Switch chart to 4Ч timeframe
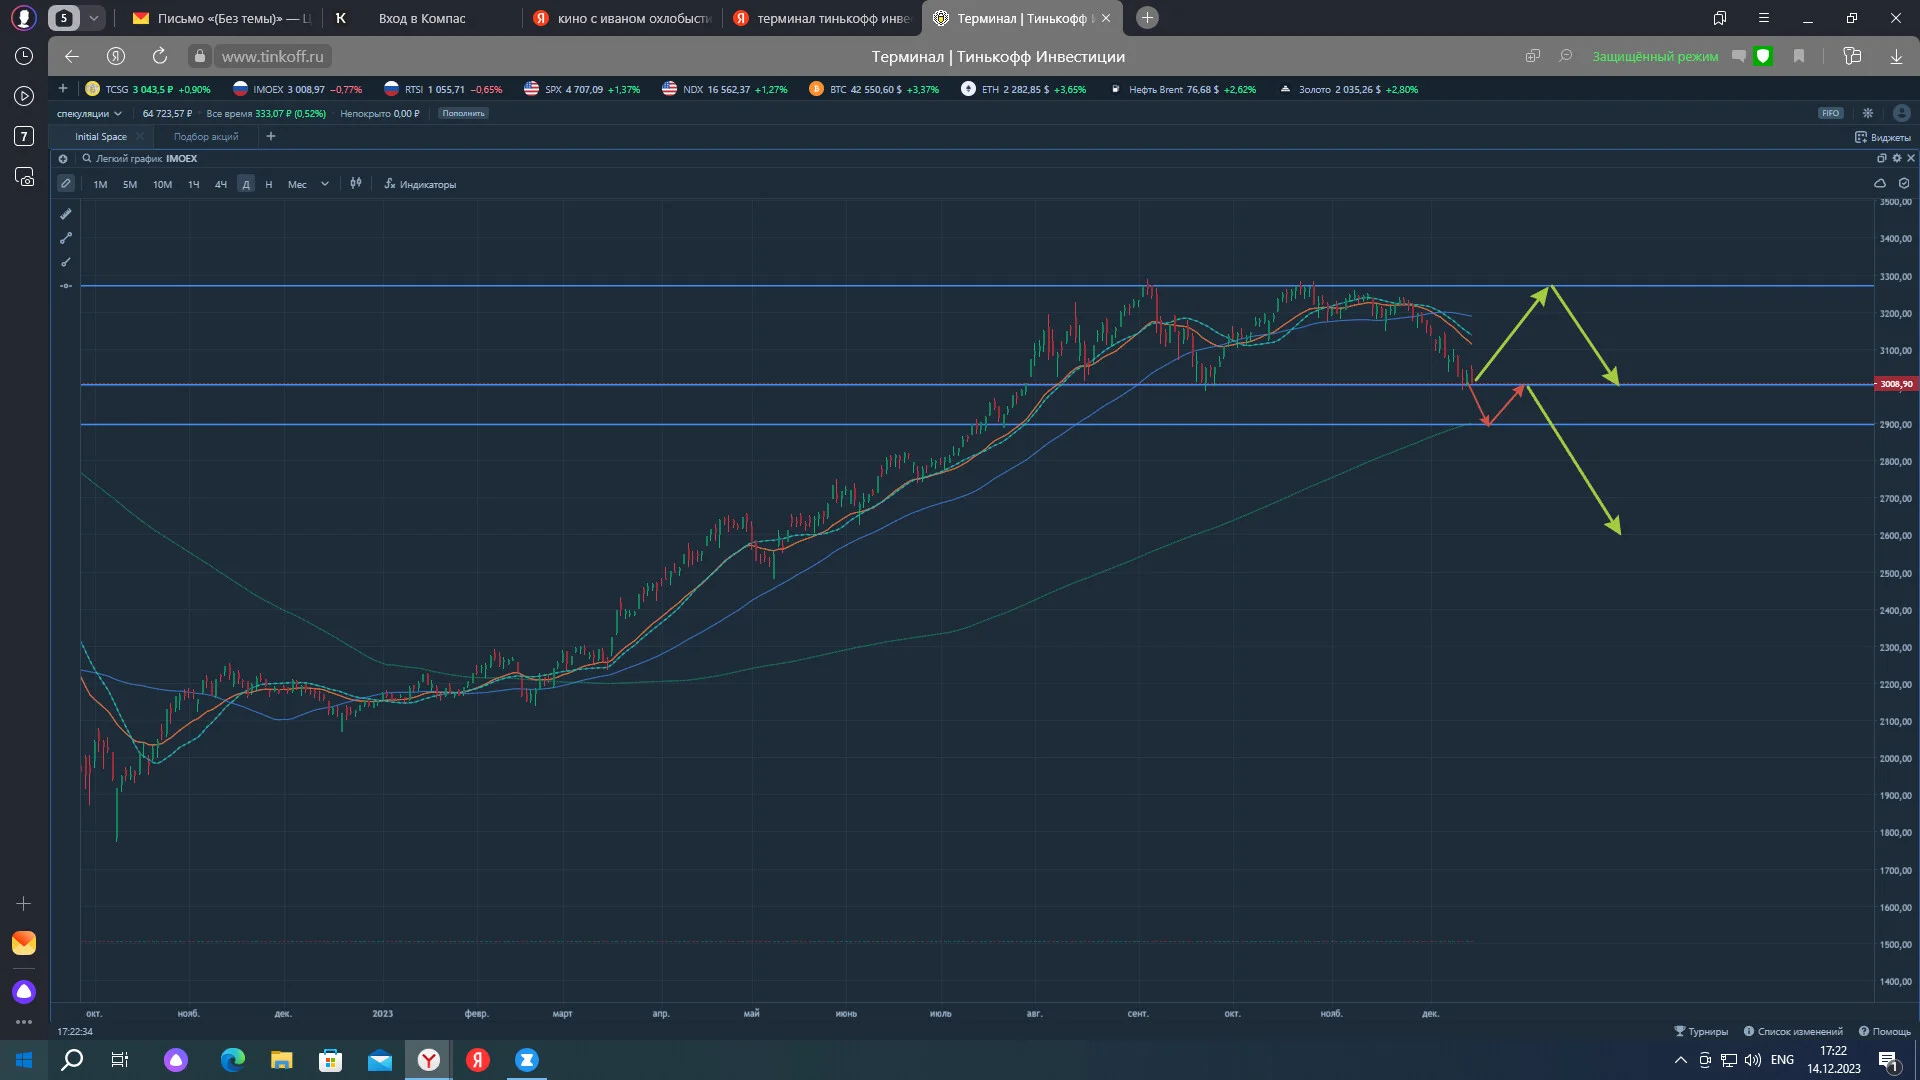Image resolution: width=1920 pixels, height=1080 pixels. coord(221,185)
